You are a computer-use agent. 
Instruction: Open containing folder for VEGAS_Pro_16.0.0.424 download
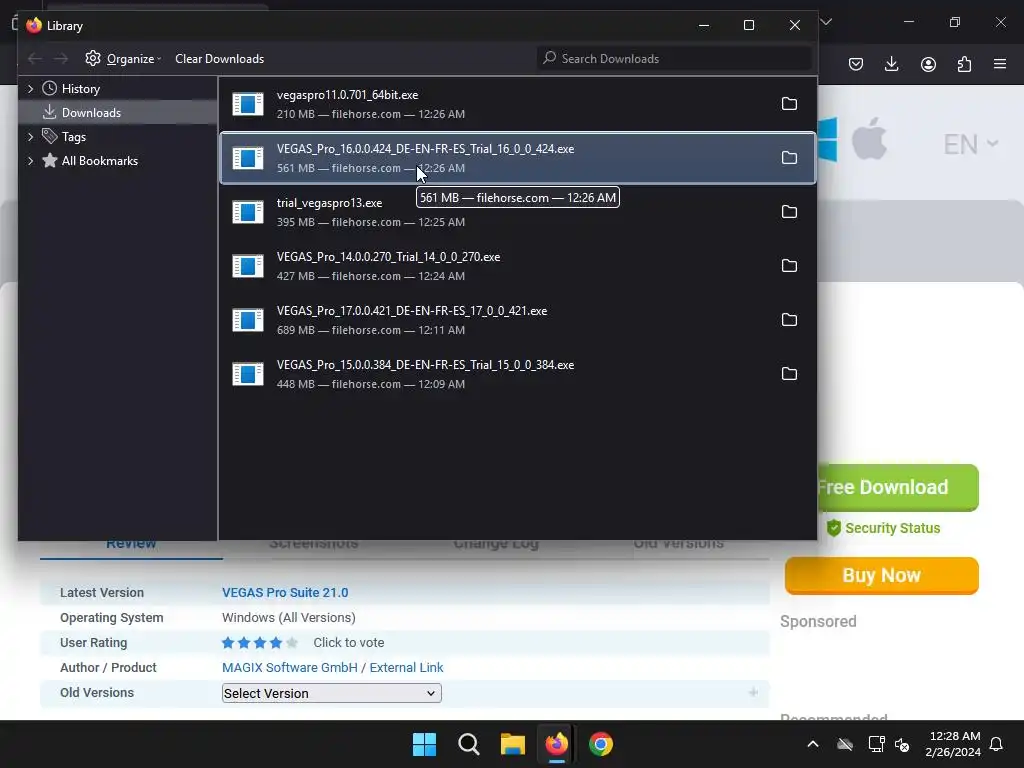(789, 158)
